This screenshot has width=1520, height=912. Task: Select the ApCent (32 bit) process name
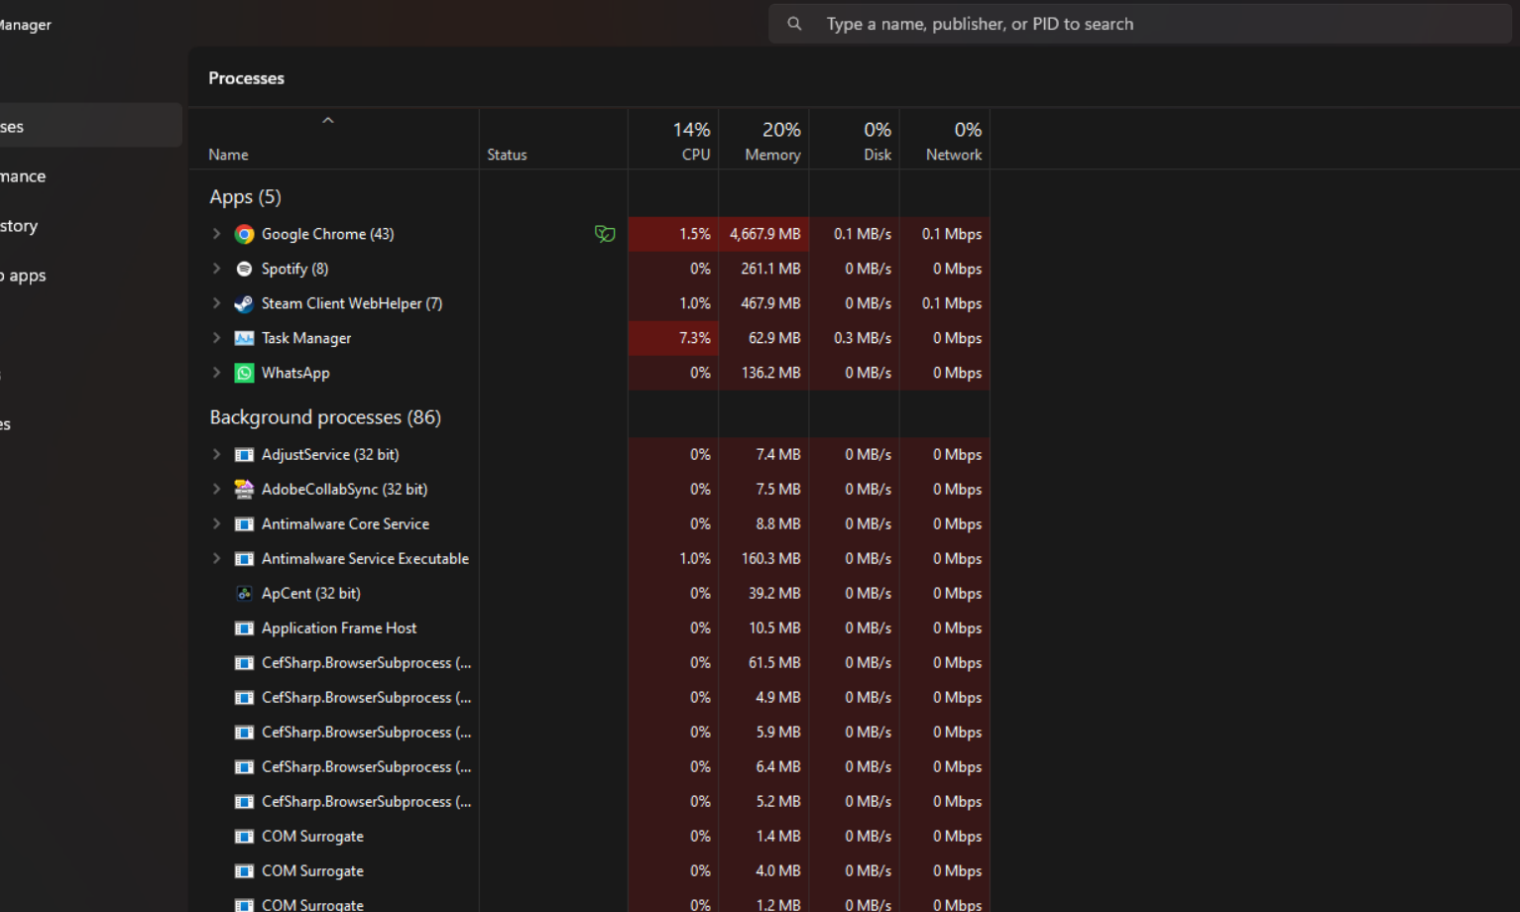click(x=311, y=593)
